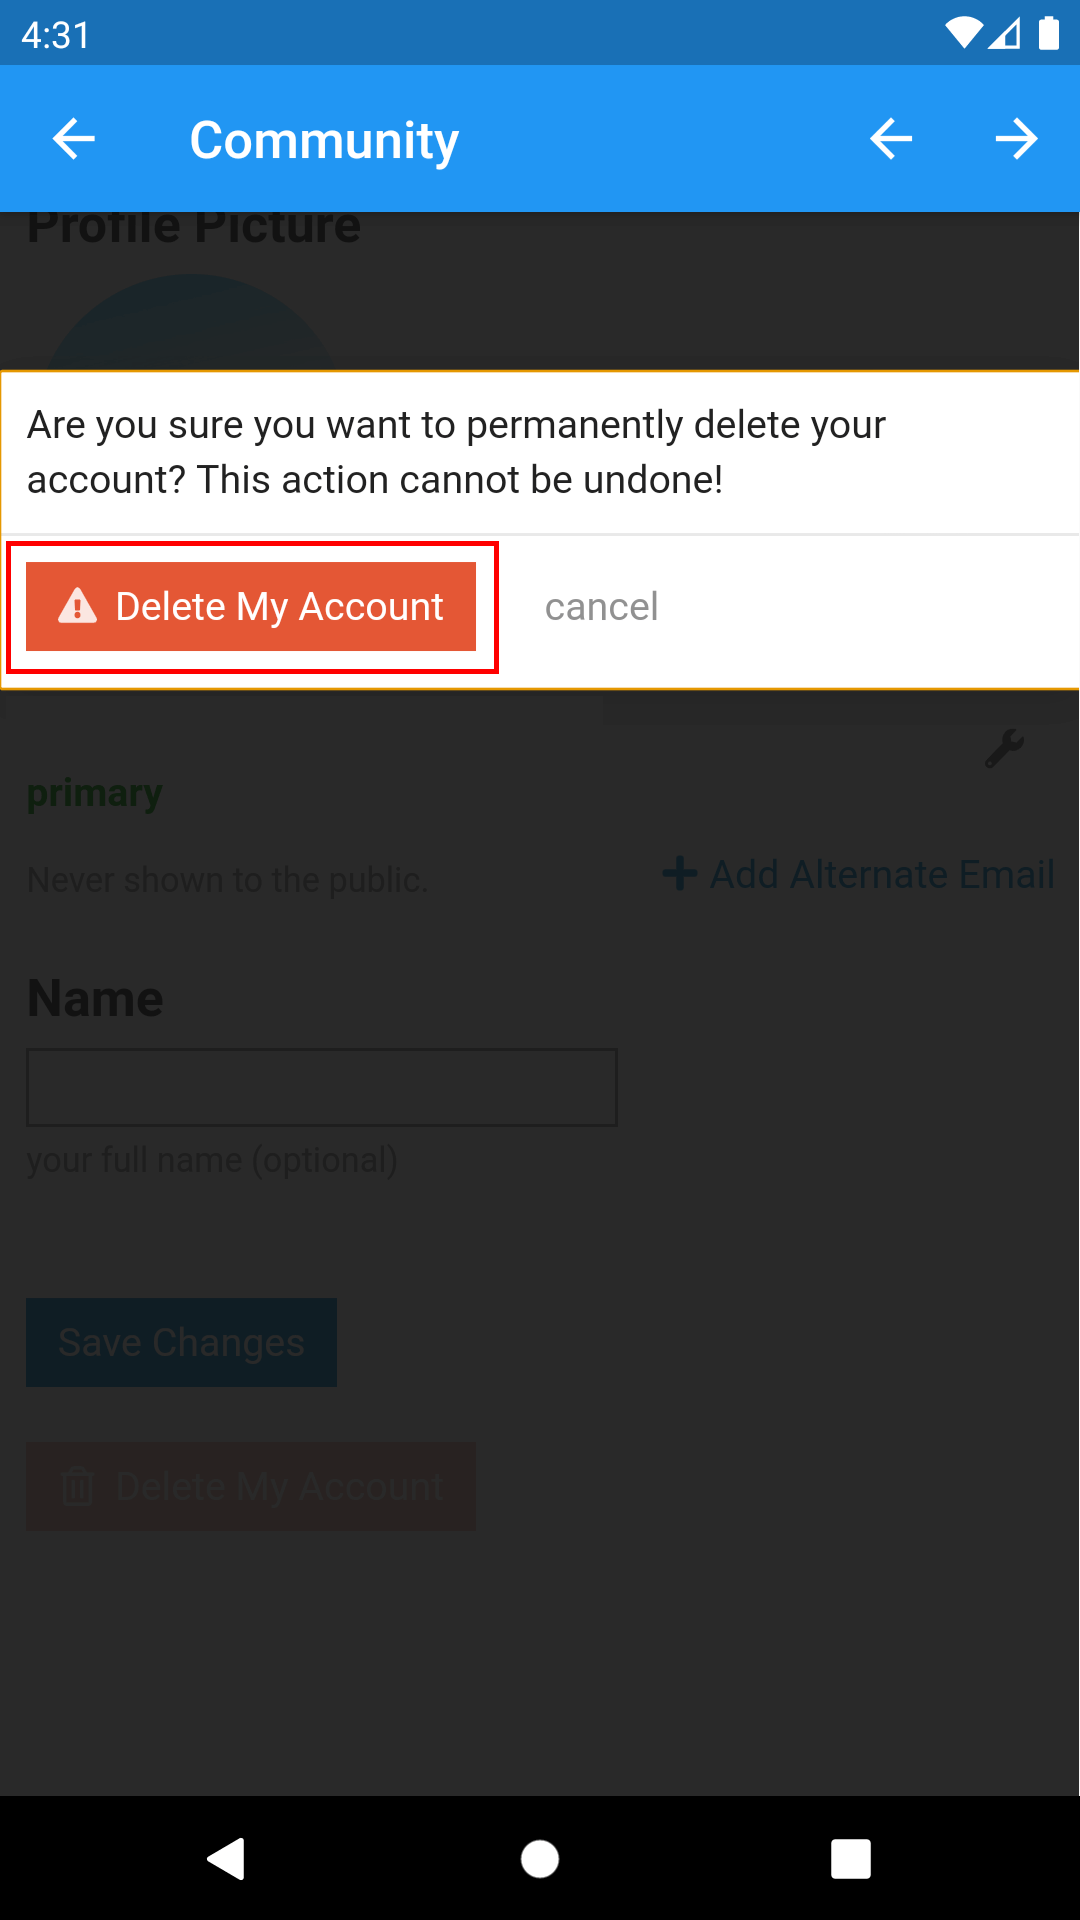This screenshot has width=1080, height=1920.
Task: Dismiss the dialog by pressing cancel
Action: tap(601, 607)
